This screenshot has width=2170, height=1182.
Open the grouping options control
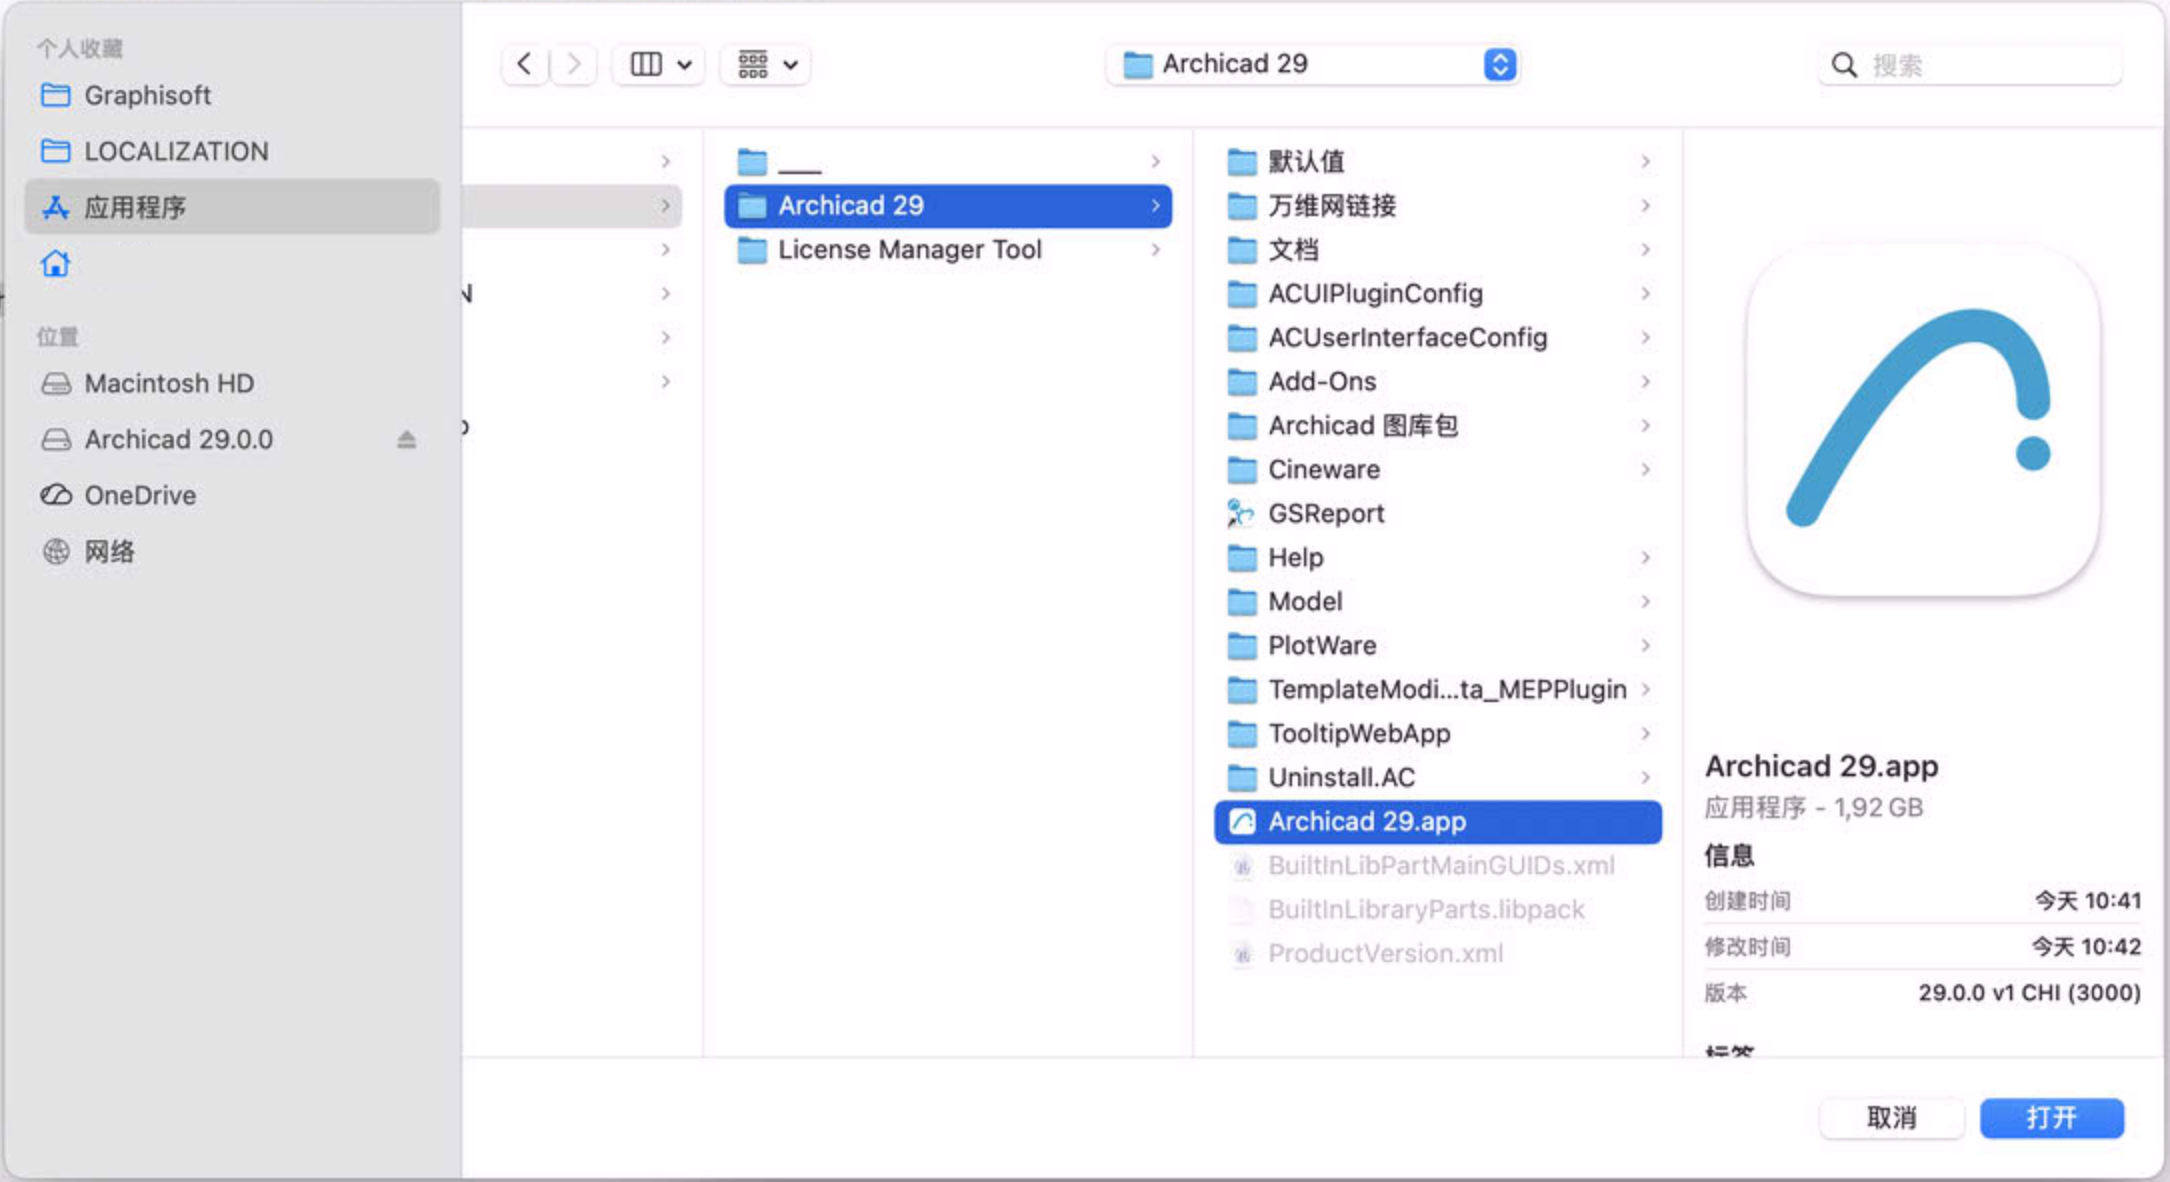coord(765,63)
